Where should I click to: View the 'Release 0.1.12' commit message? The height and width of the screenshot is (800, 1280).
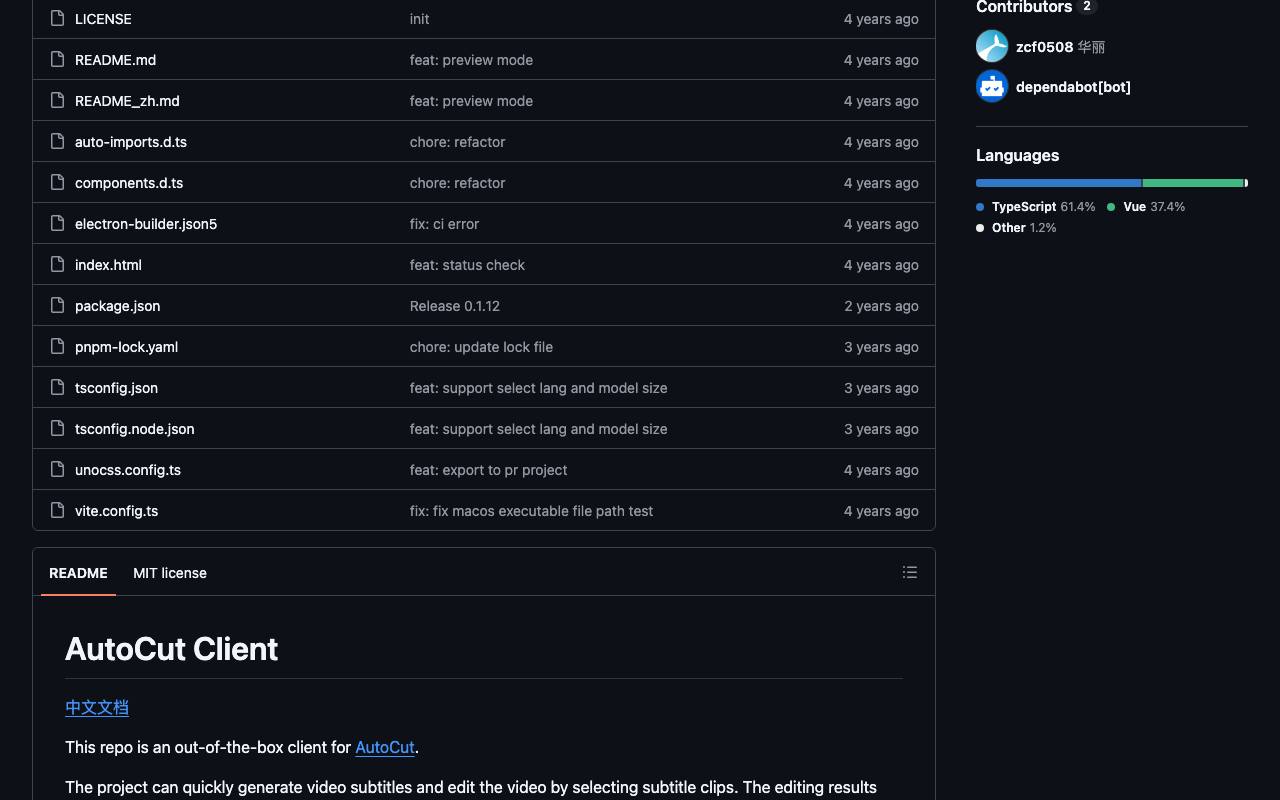pyautogui.click(x=455, y=306)
